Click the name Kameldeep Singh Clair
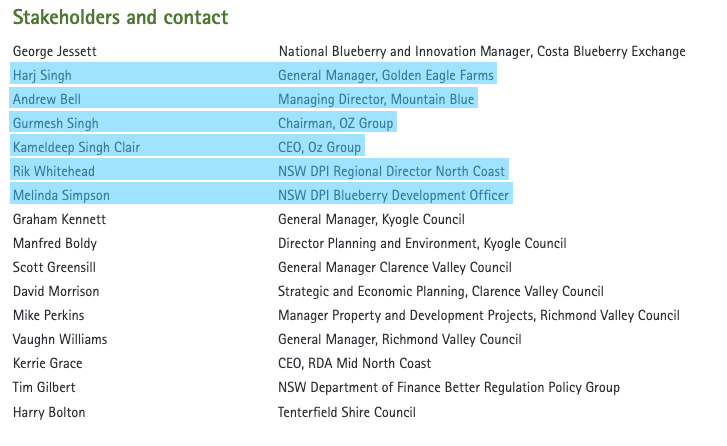Screen dimensions: 727x446 [76, 147]
